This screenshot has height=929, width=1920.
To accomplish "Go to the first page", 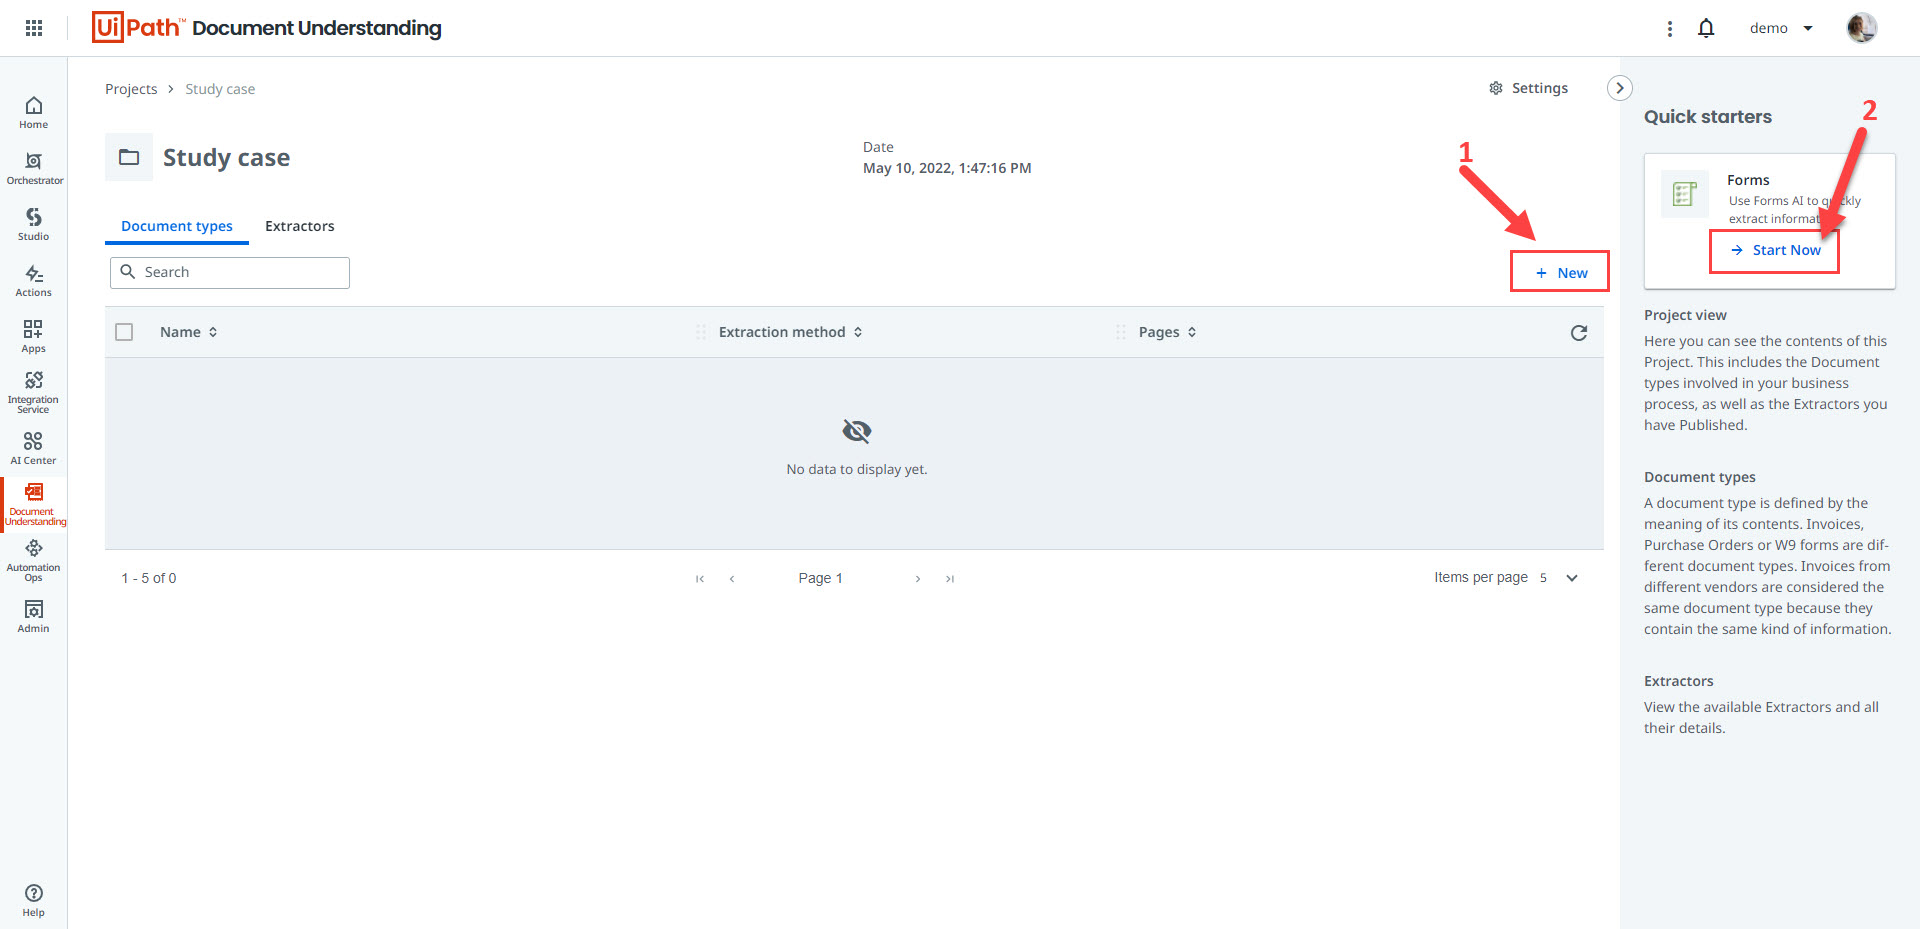I will click(700, 578).
